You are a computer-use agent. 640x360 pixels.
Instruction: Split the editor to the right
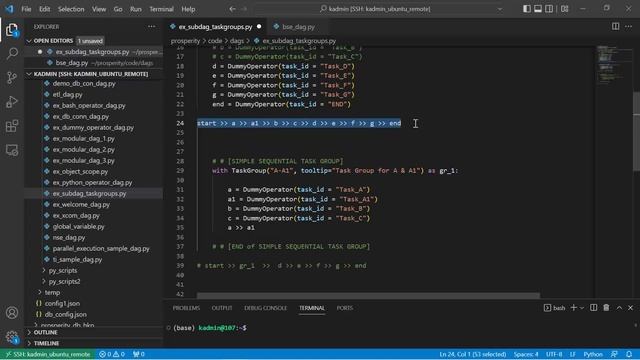pyautogui.click(x=615, y=27)
